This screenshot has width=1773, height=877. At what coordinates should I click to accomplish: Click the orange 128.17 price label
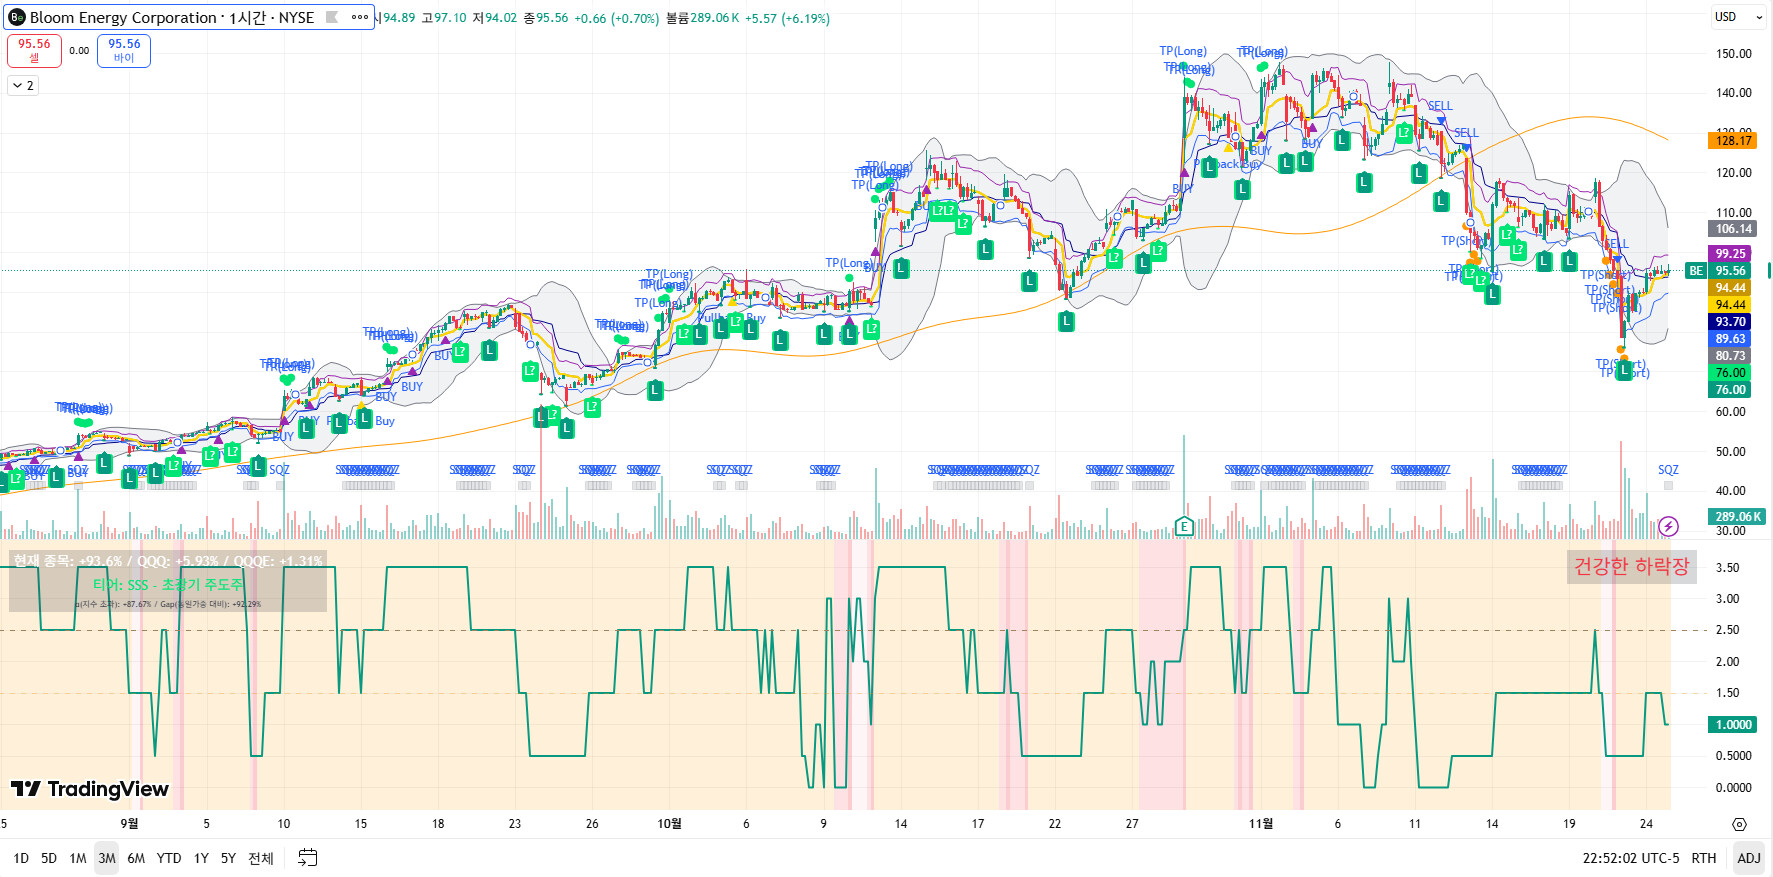pos(1733,141)
